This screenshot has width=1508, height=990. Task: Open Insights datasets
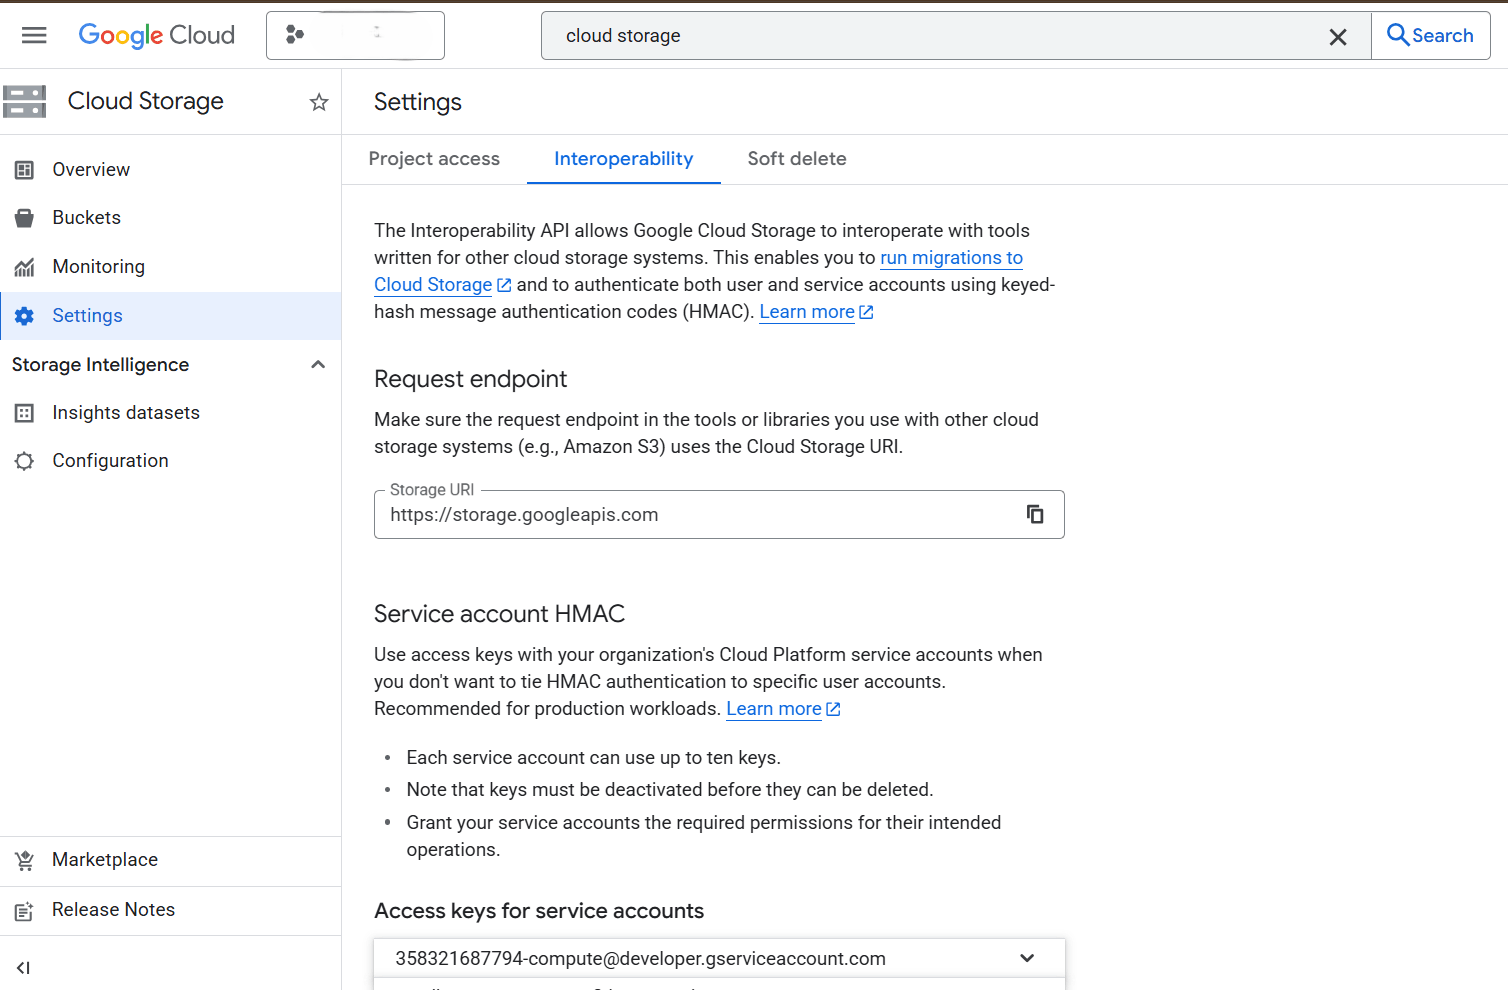coord(126,412)
